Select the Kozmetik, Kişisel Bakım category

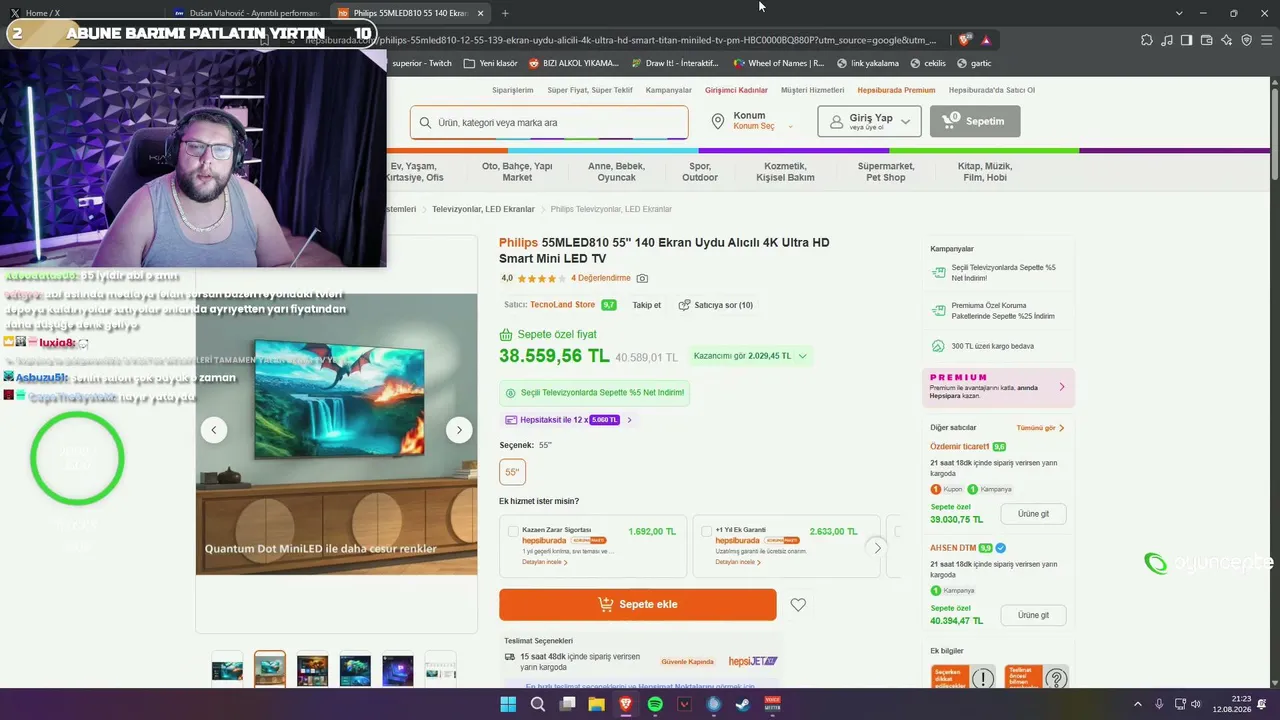[x=785, y=172]
